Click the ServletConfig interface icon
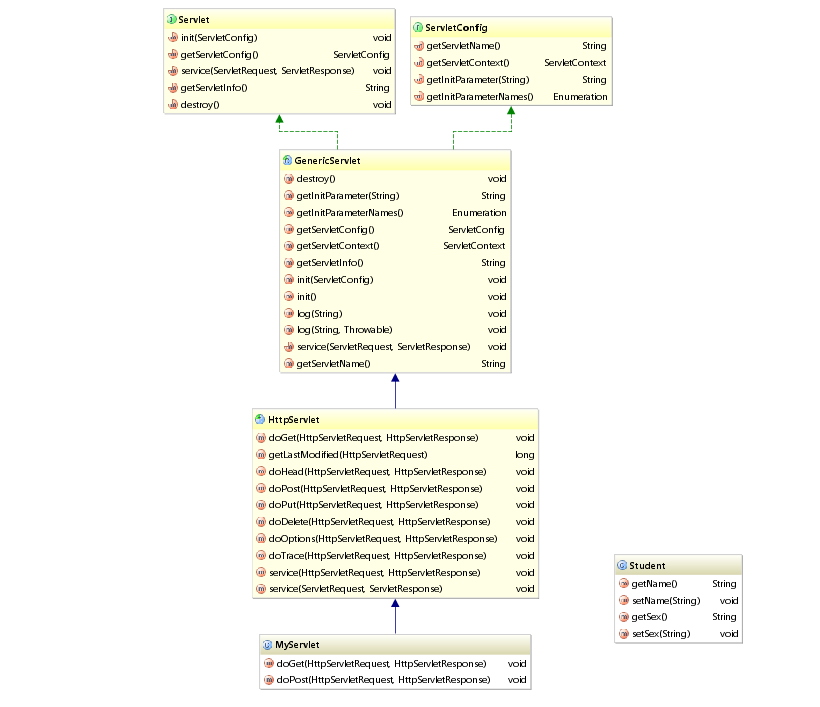 coord(417,27)
